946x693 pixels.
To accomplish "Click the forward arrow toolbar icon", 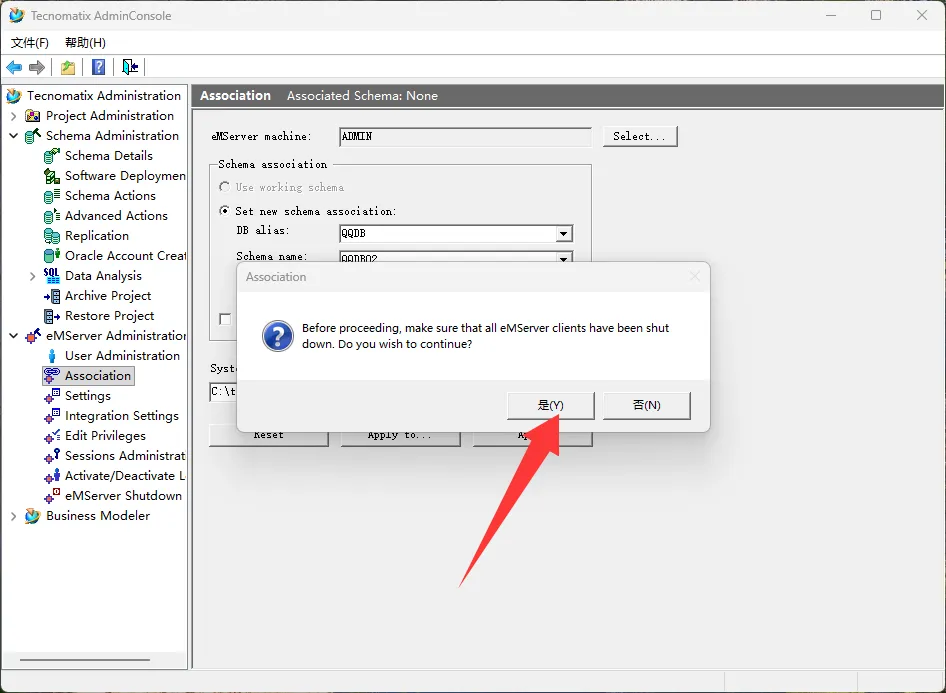I will [x=37, y=67].
